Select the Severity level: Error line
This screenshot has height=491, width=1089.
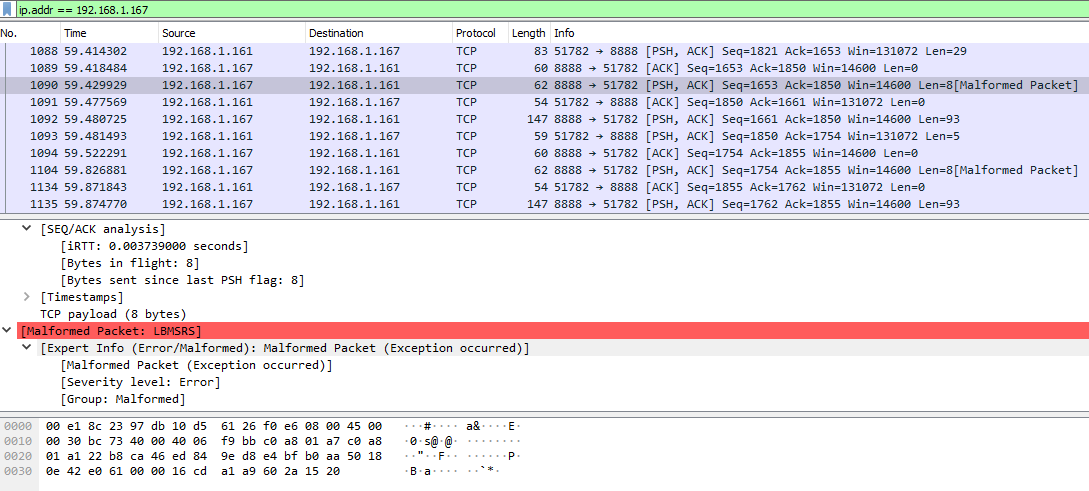tap(140, 382)
